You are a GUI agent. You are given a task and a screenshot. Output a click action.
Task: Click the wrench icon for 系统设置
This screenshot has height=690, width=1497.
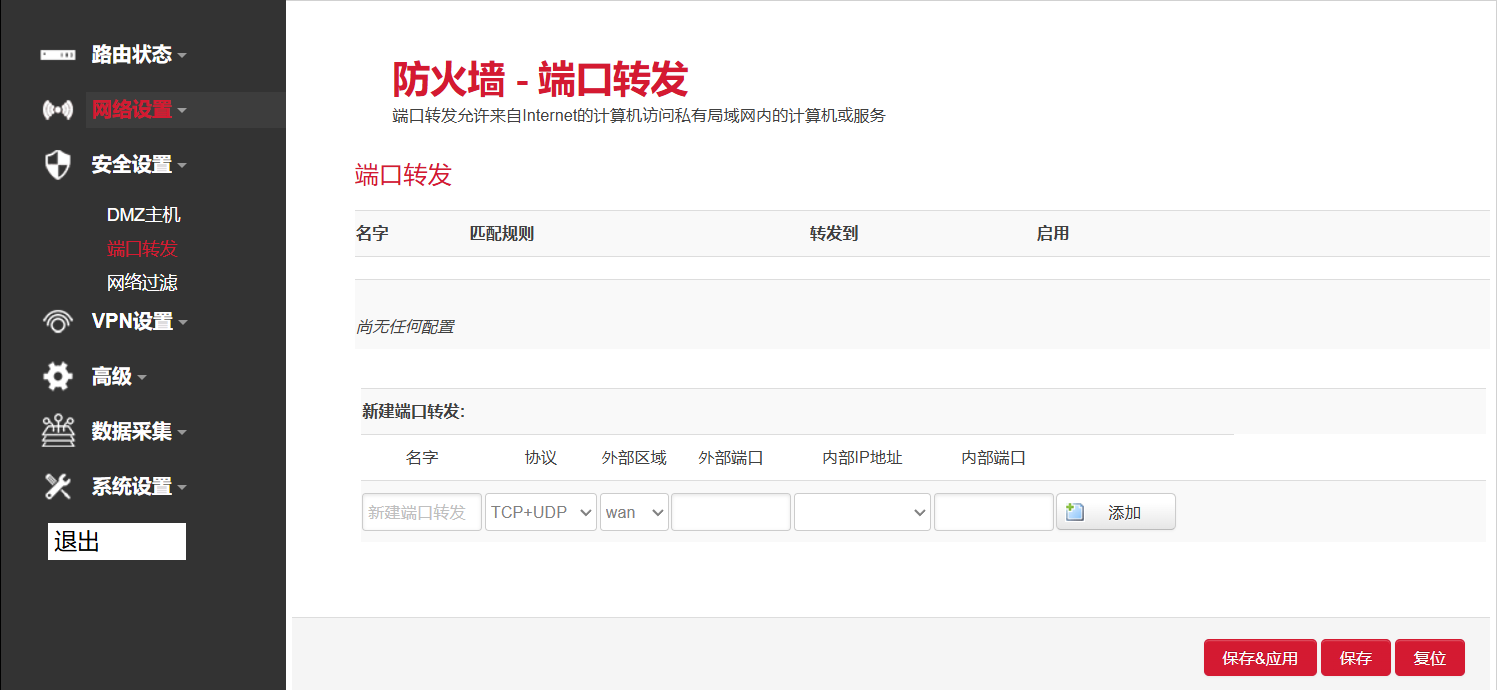click(x=57, y=485)
